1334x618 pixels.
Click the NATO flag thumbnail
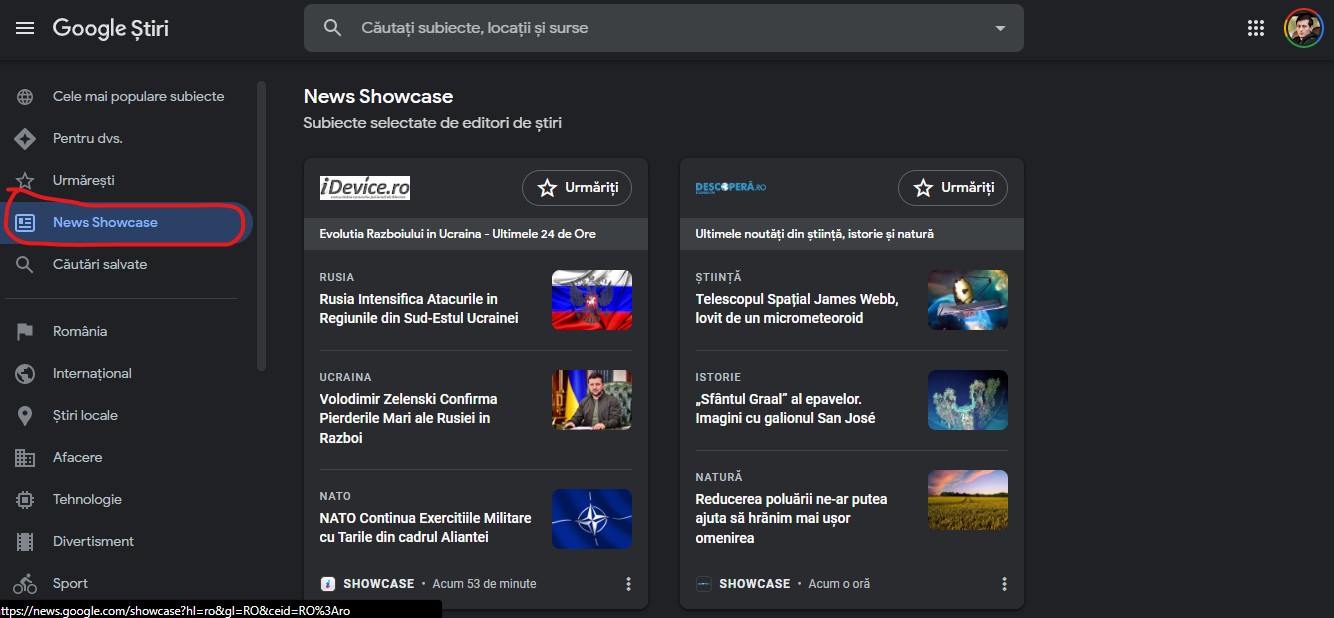592,519
